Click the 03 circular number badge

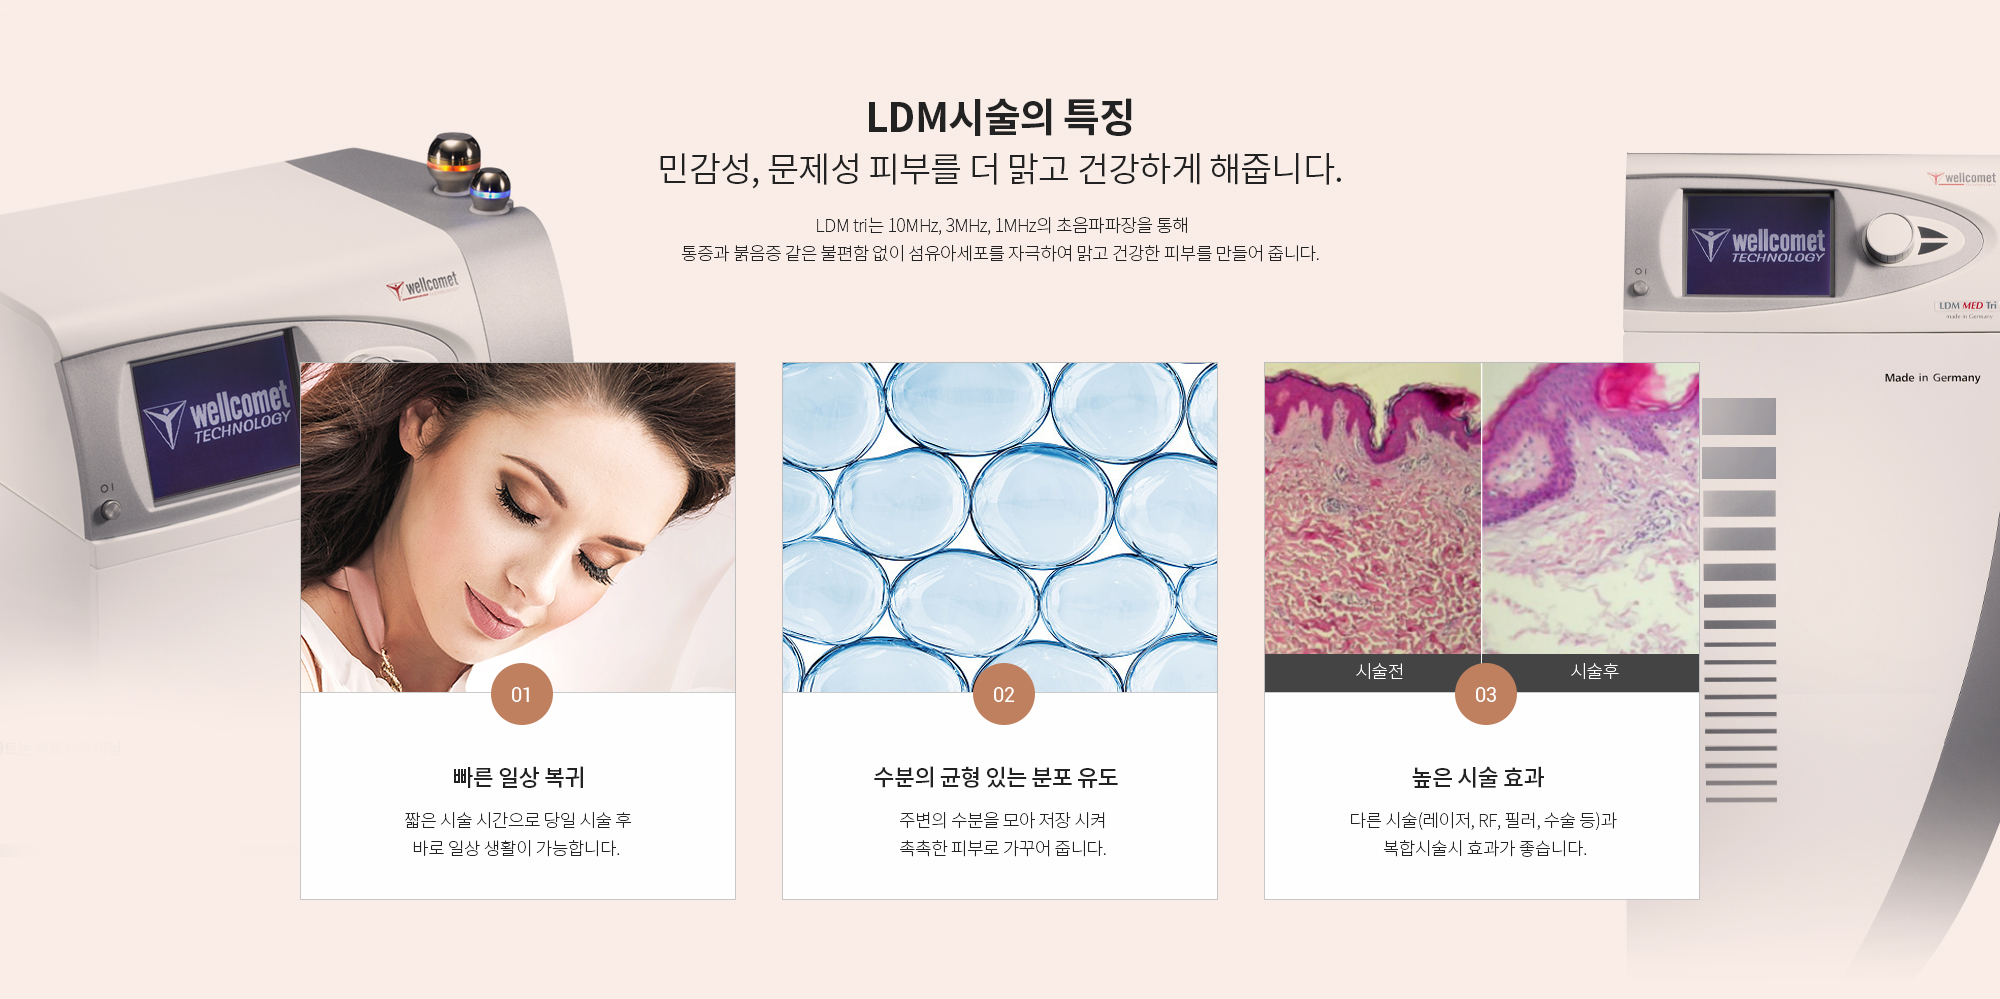pos(1486,694)
